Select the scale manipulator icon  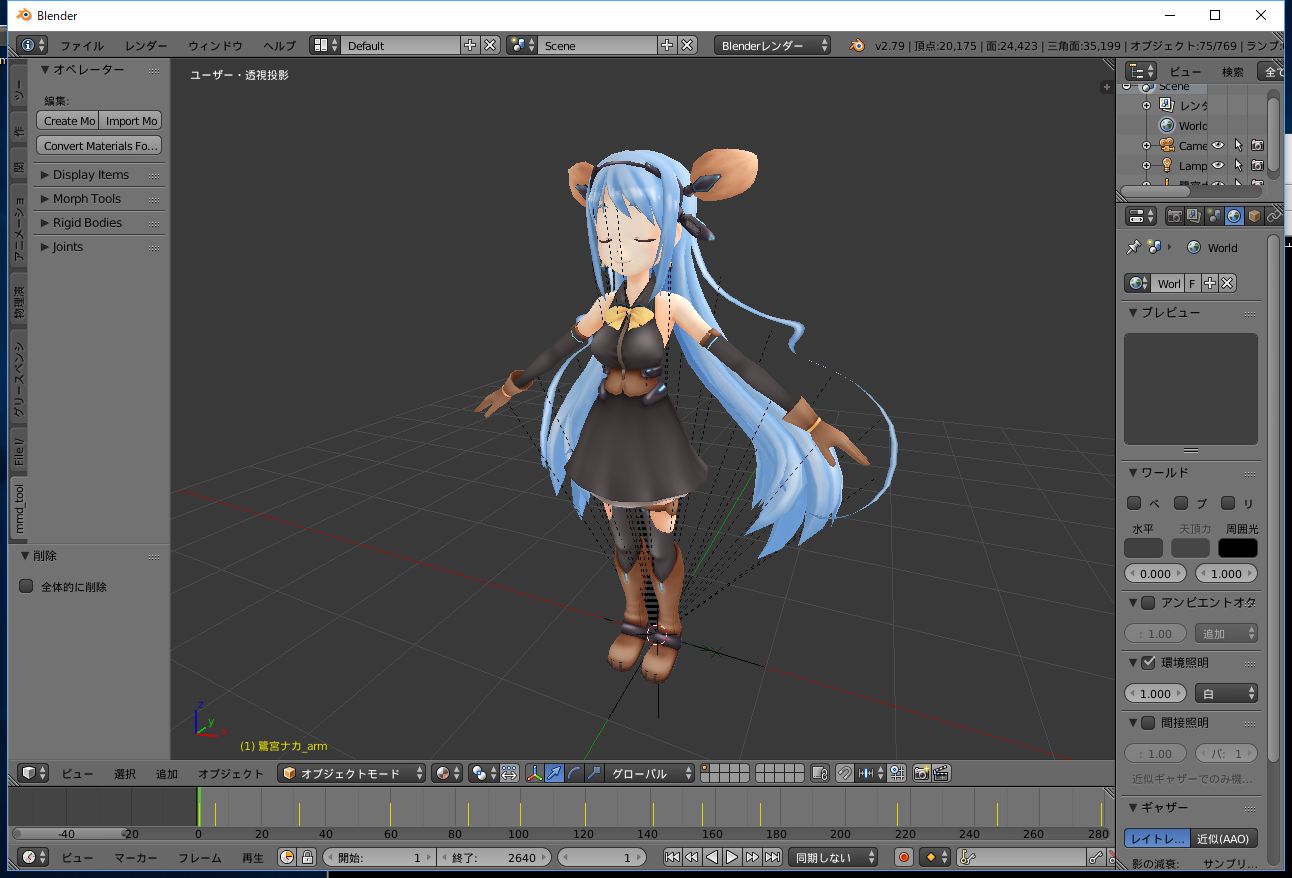coord(594,773)
